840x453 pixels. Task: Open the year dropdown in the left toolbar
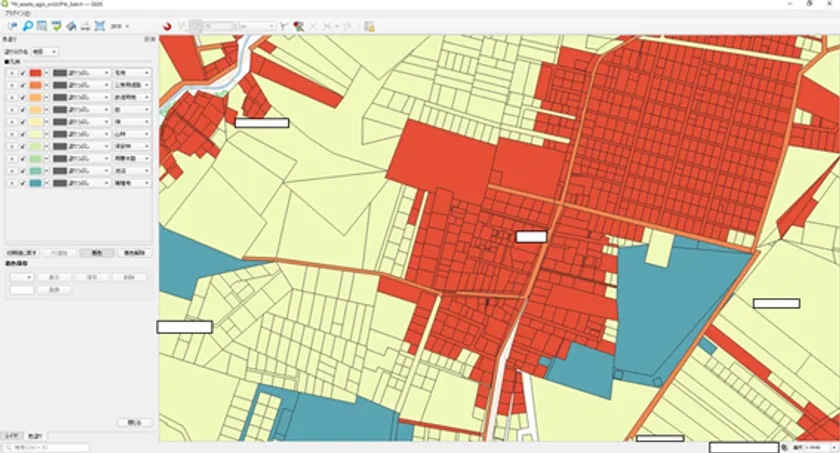click(x=119, y=26)
